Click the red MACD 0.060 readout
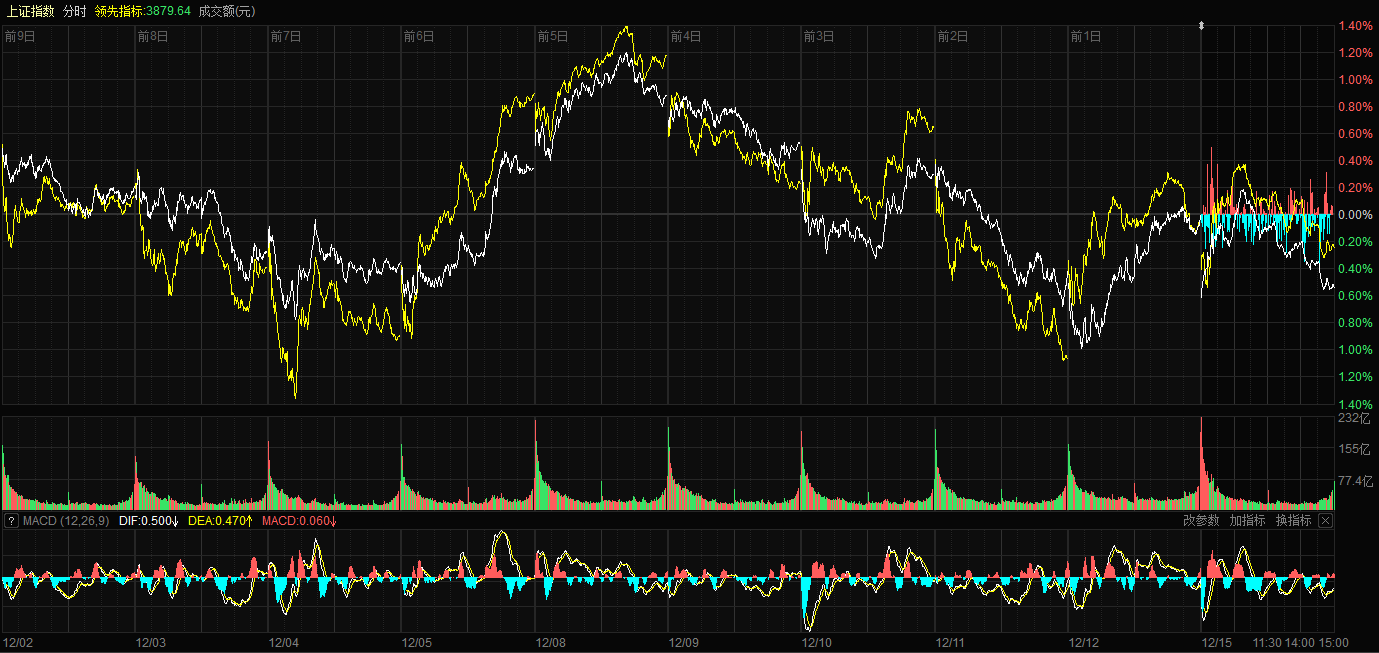 point(299,520)
